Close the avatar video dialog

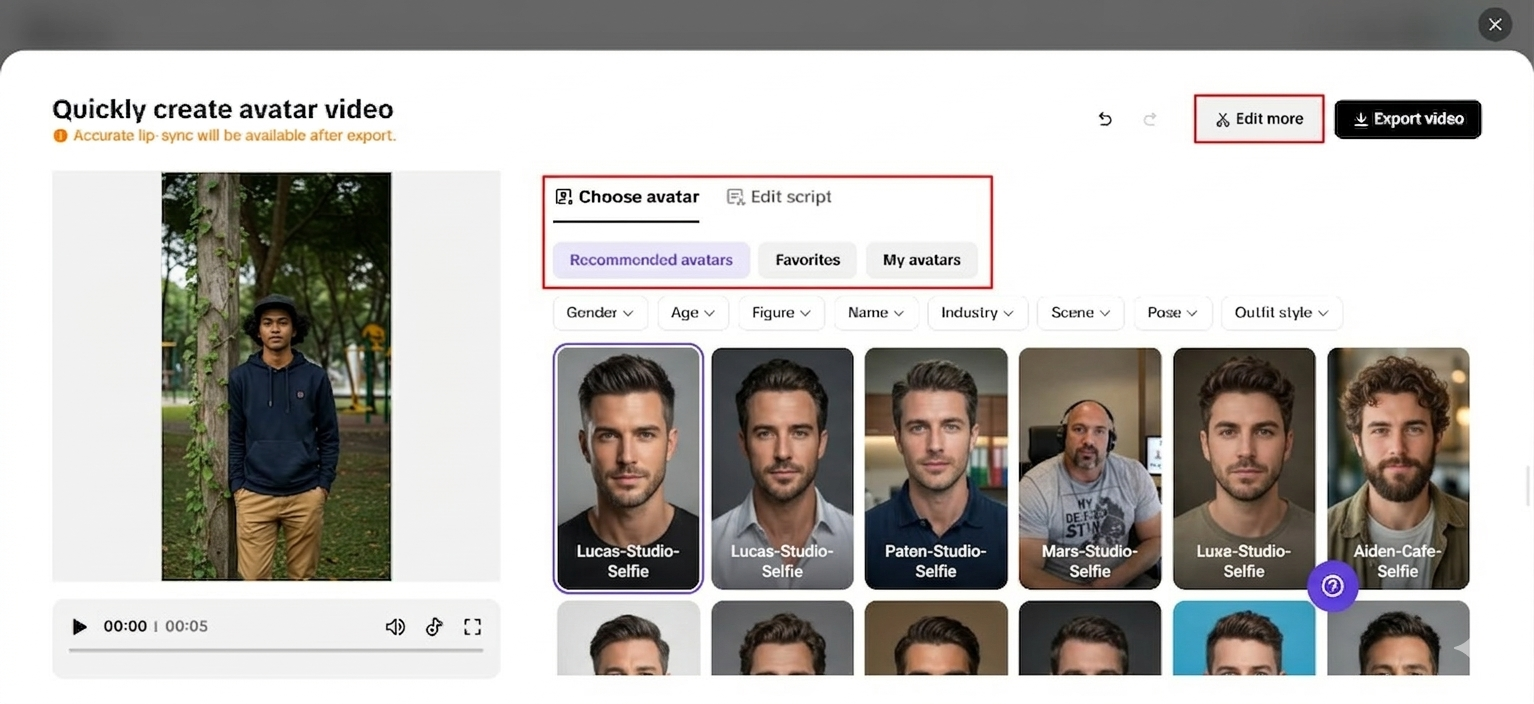coord(1495,25)
